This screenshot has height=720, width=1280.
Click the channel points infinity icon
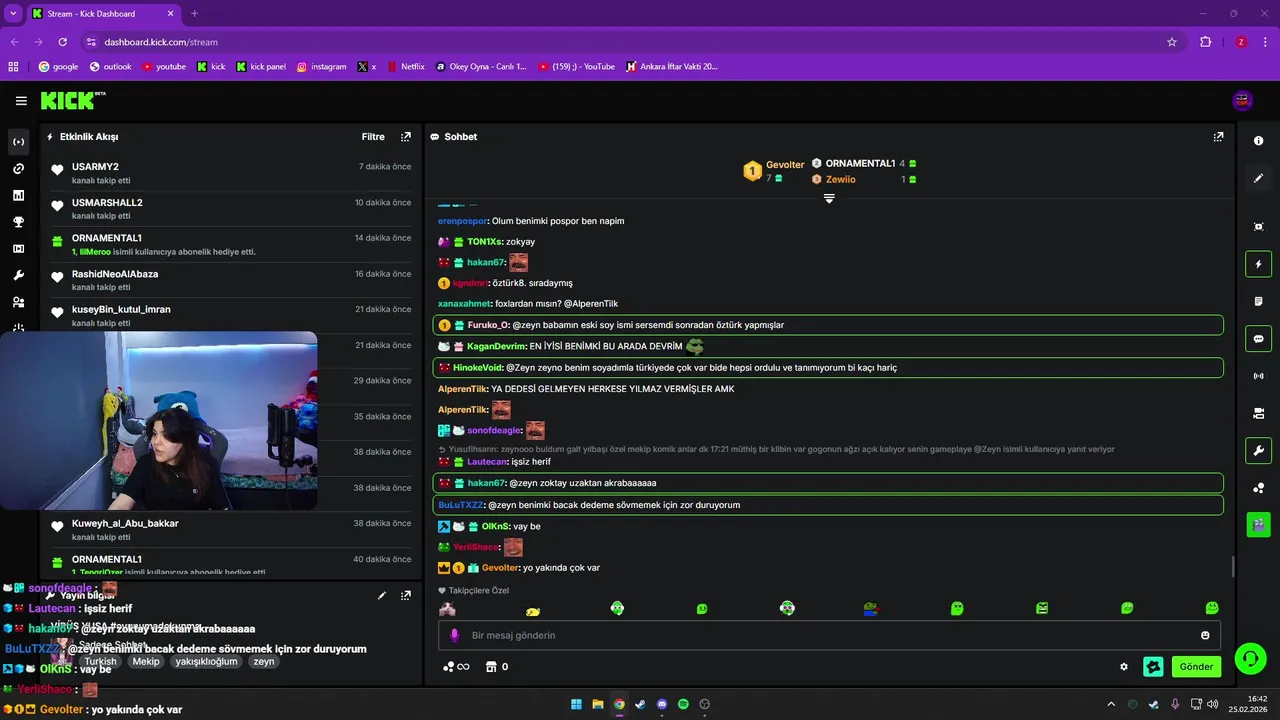point(455,667)
